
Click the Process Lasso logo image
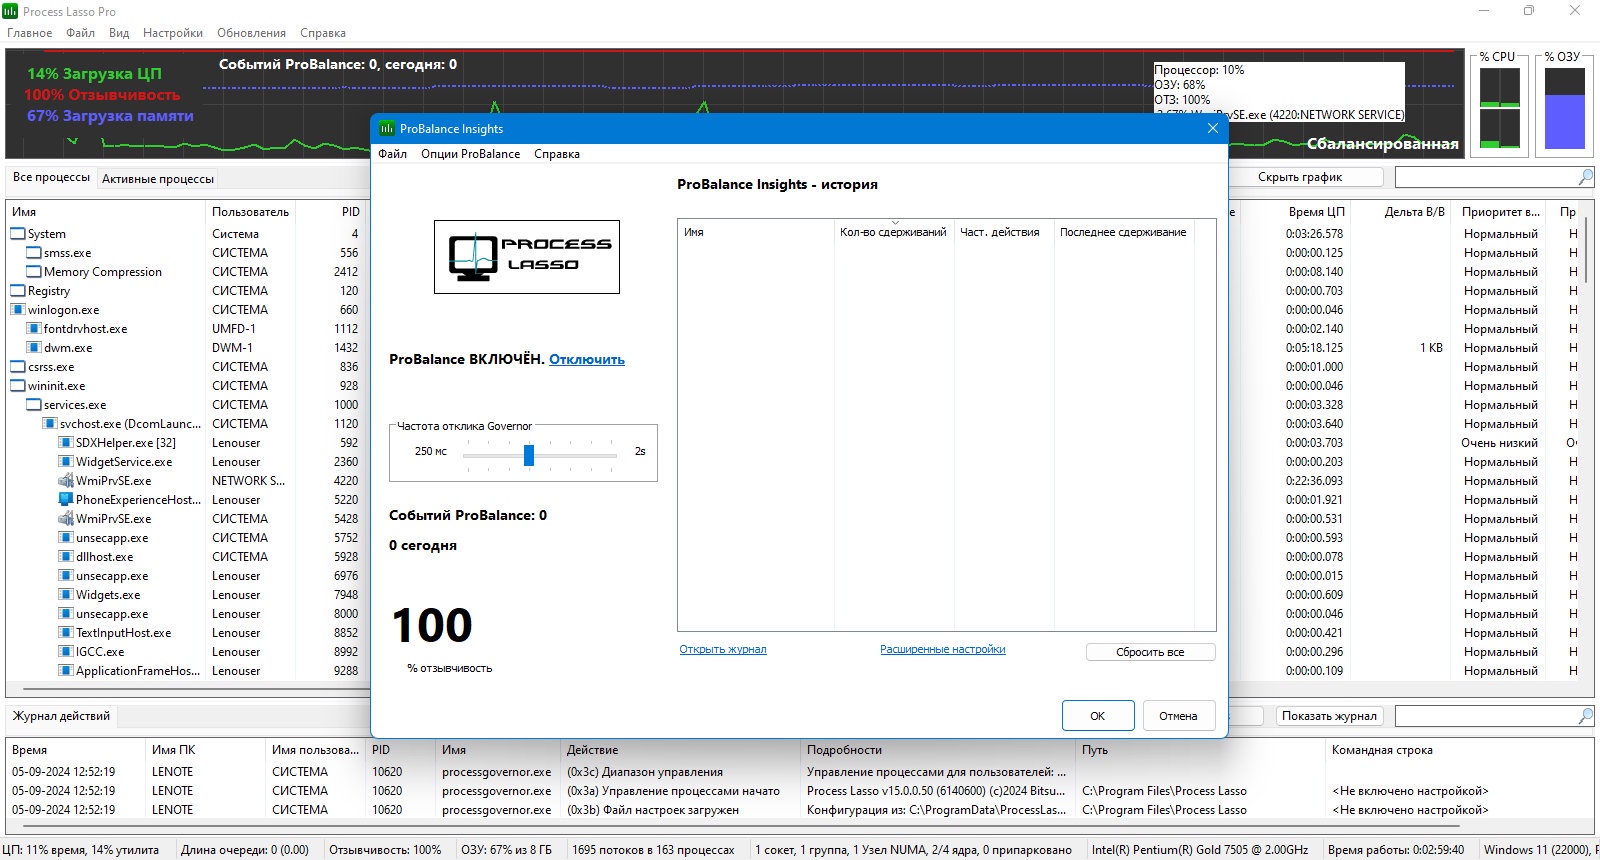527,257
